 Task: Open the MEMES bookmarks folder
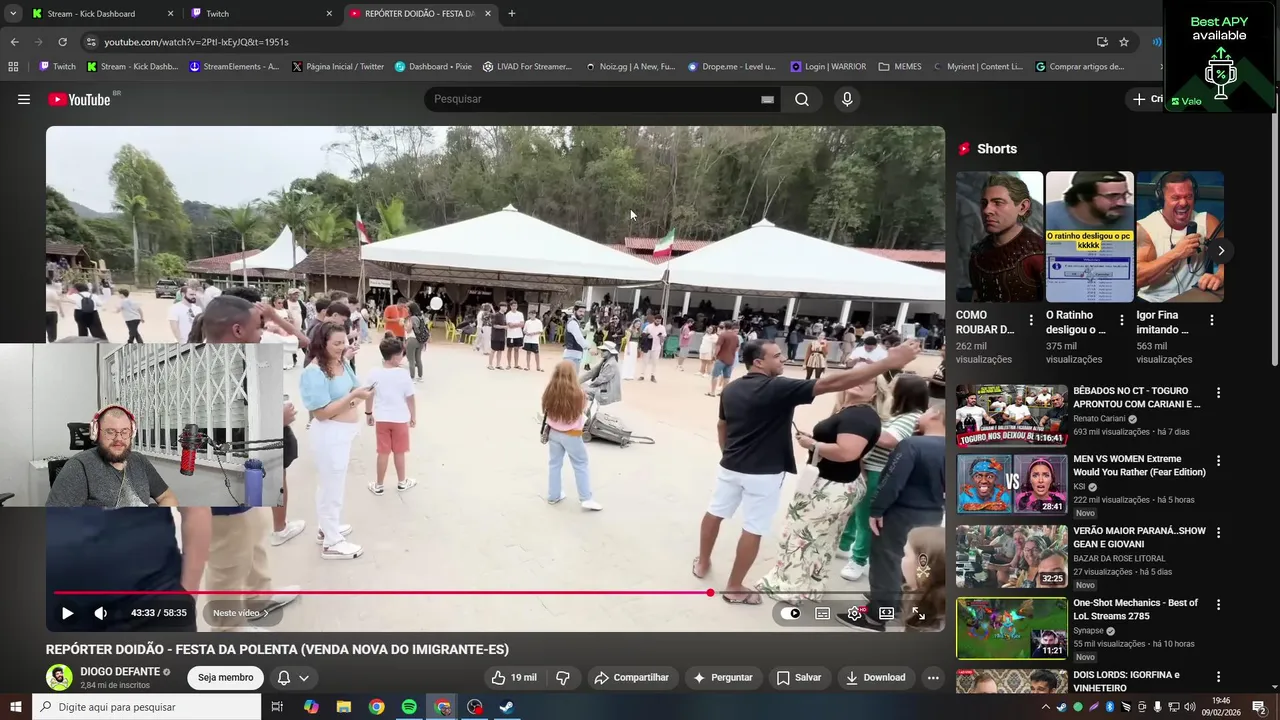click(x=900, y=67)
